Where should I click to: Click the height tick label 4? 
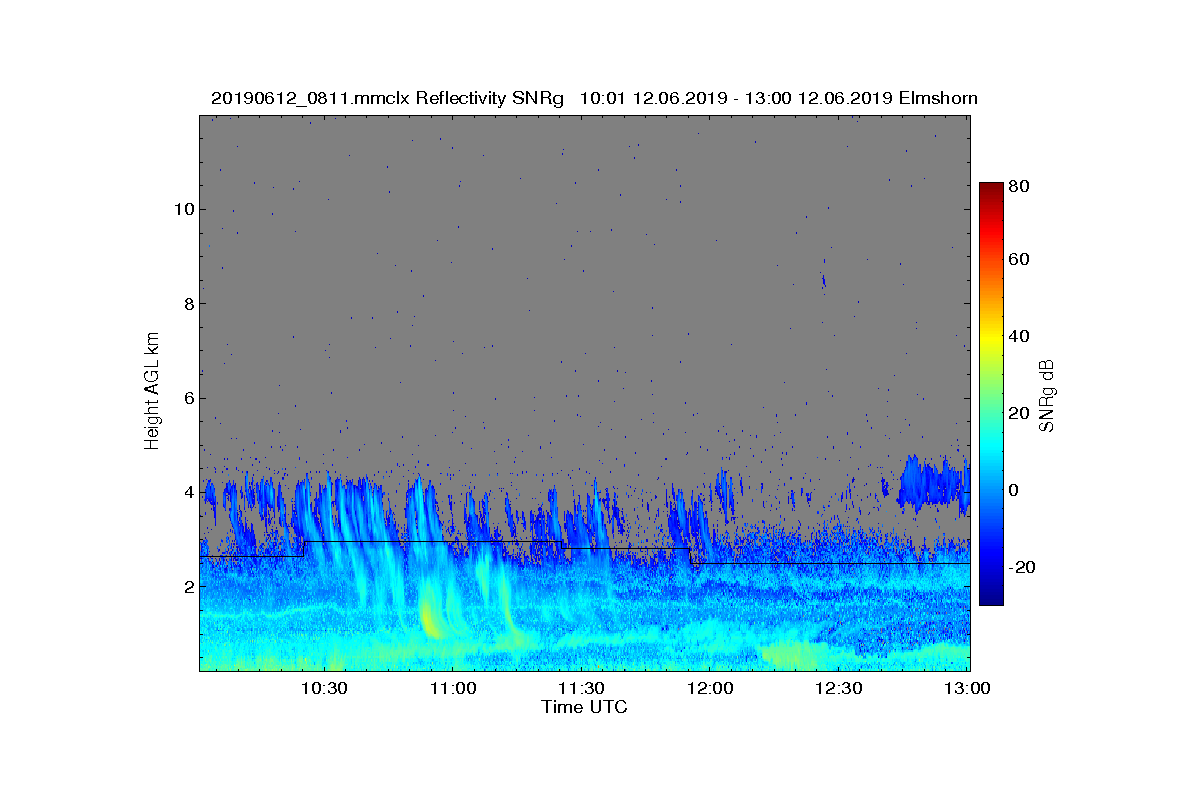point(188,492)
